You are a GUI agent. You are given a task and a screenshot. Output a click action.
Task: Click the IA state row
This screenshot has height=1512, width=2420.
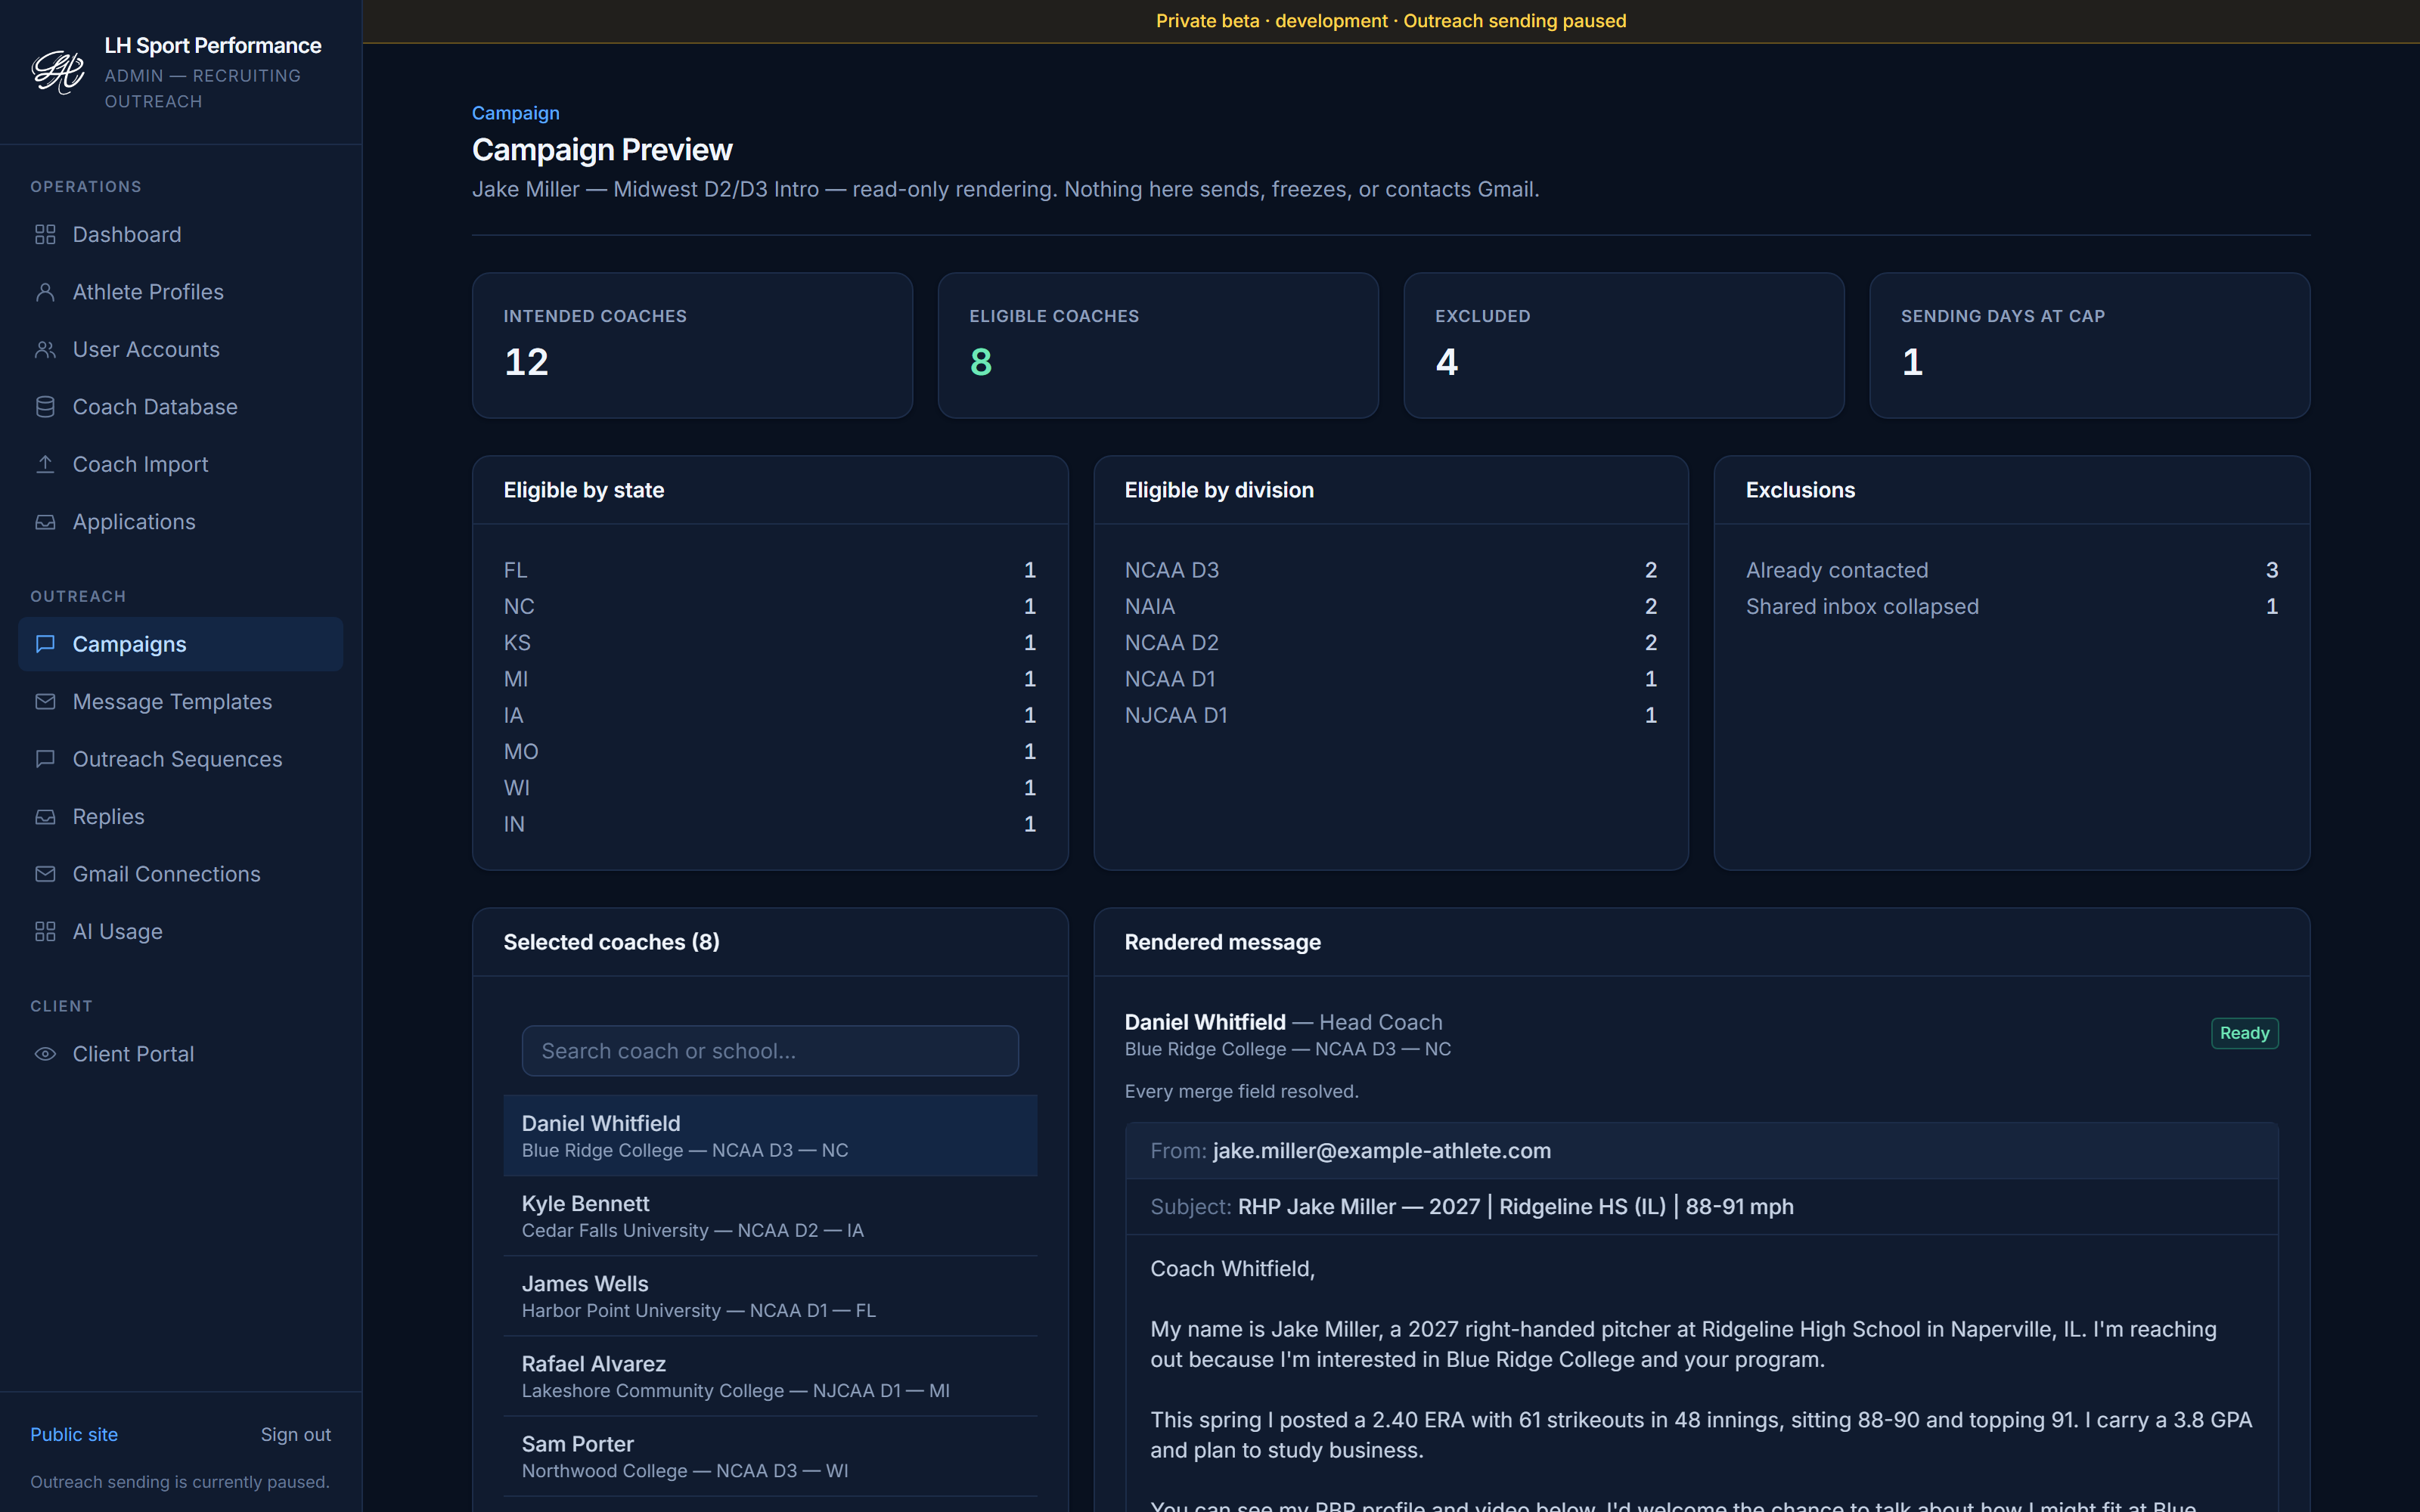coord(770,715)
